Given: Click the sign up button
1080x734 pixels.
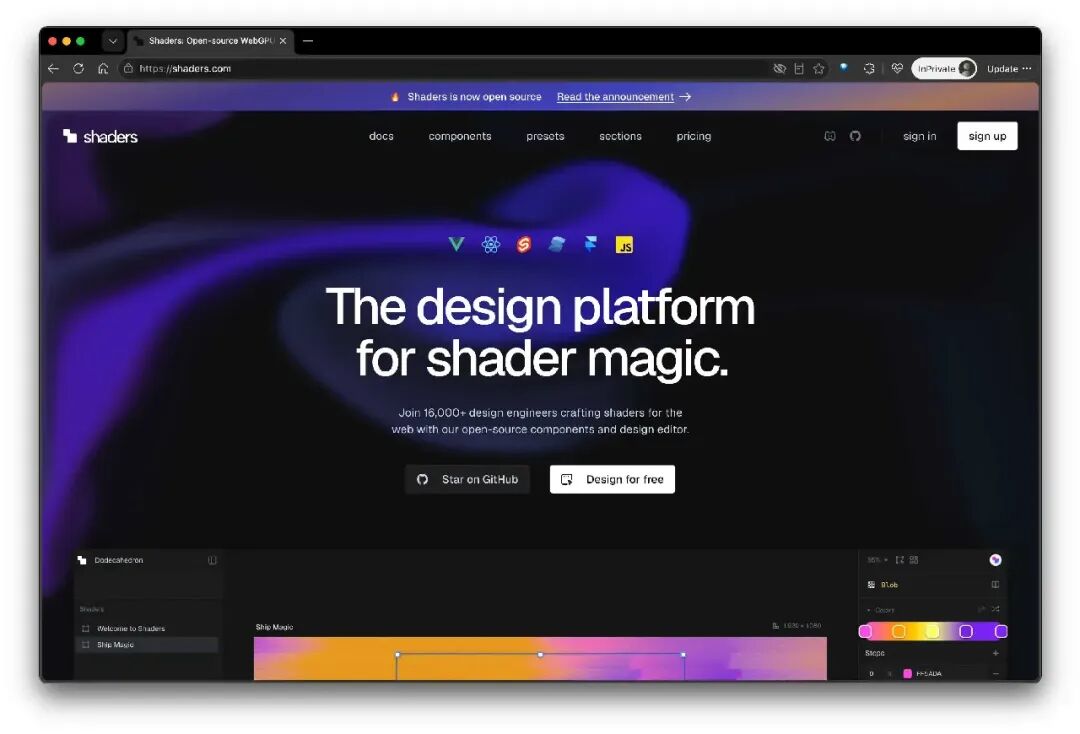Looking at the screenshot, I should (987, 136).
